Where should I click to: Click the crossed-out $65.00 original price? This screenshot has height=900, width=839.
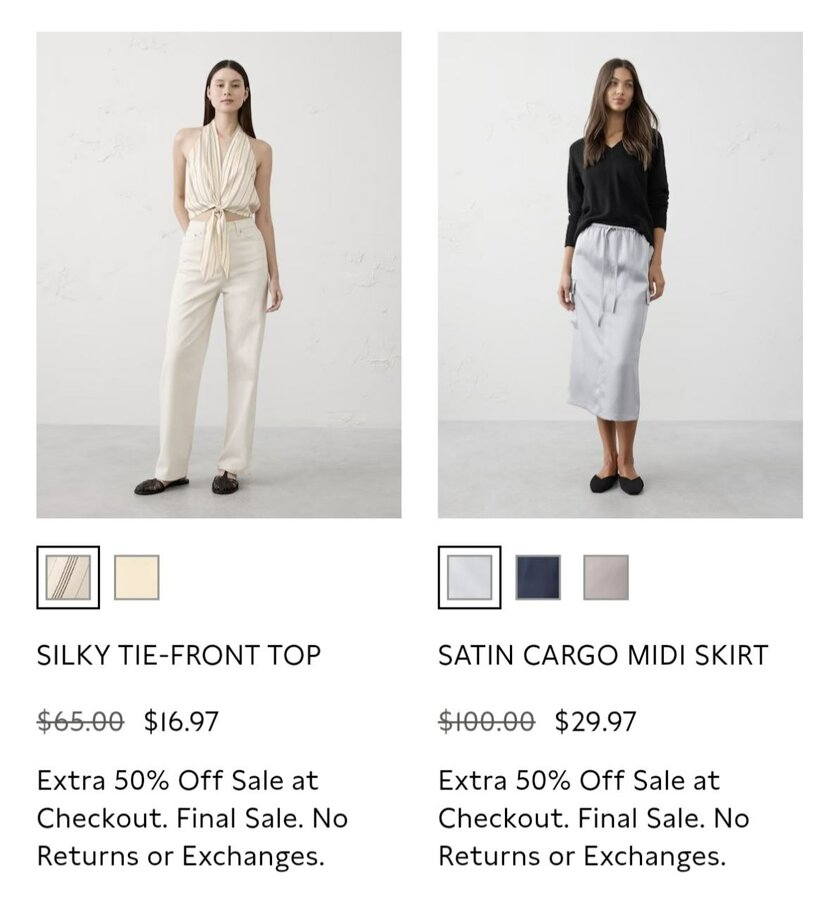80,721
